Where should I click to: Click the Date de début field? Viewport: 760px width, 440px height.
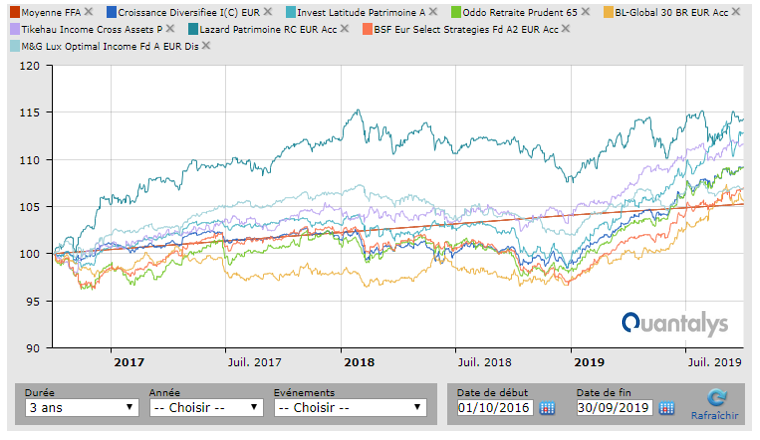coord(495,408)
